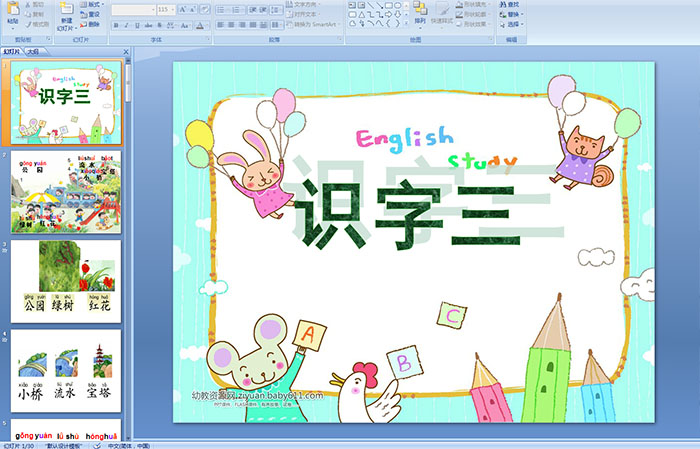Viewport: 700px width, 449px height.
Task: Toggle Italic formatting
Action: click(x=126, y=25)
